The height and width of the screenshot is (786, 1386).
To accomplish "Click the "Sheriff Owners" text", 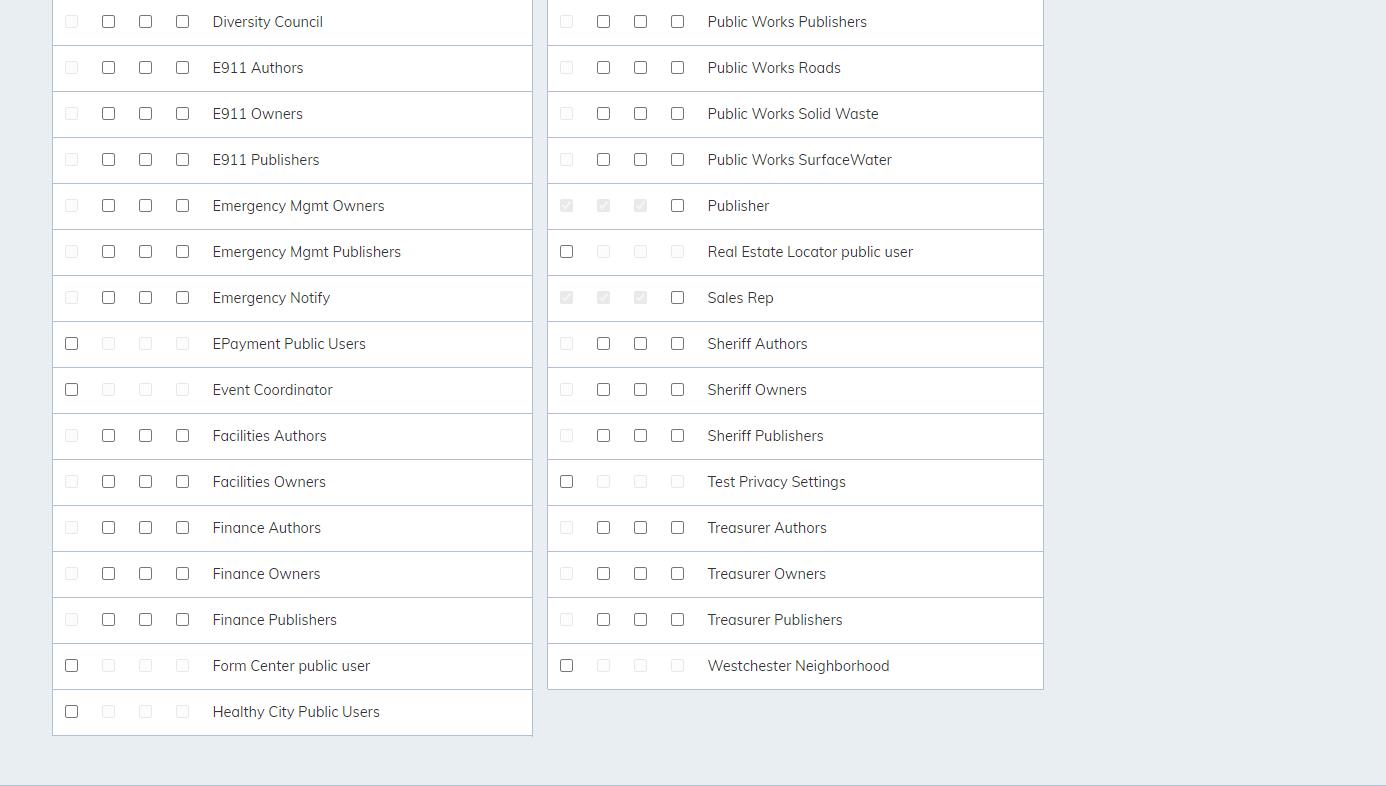I will 757,390.
